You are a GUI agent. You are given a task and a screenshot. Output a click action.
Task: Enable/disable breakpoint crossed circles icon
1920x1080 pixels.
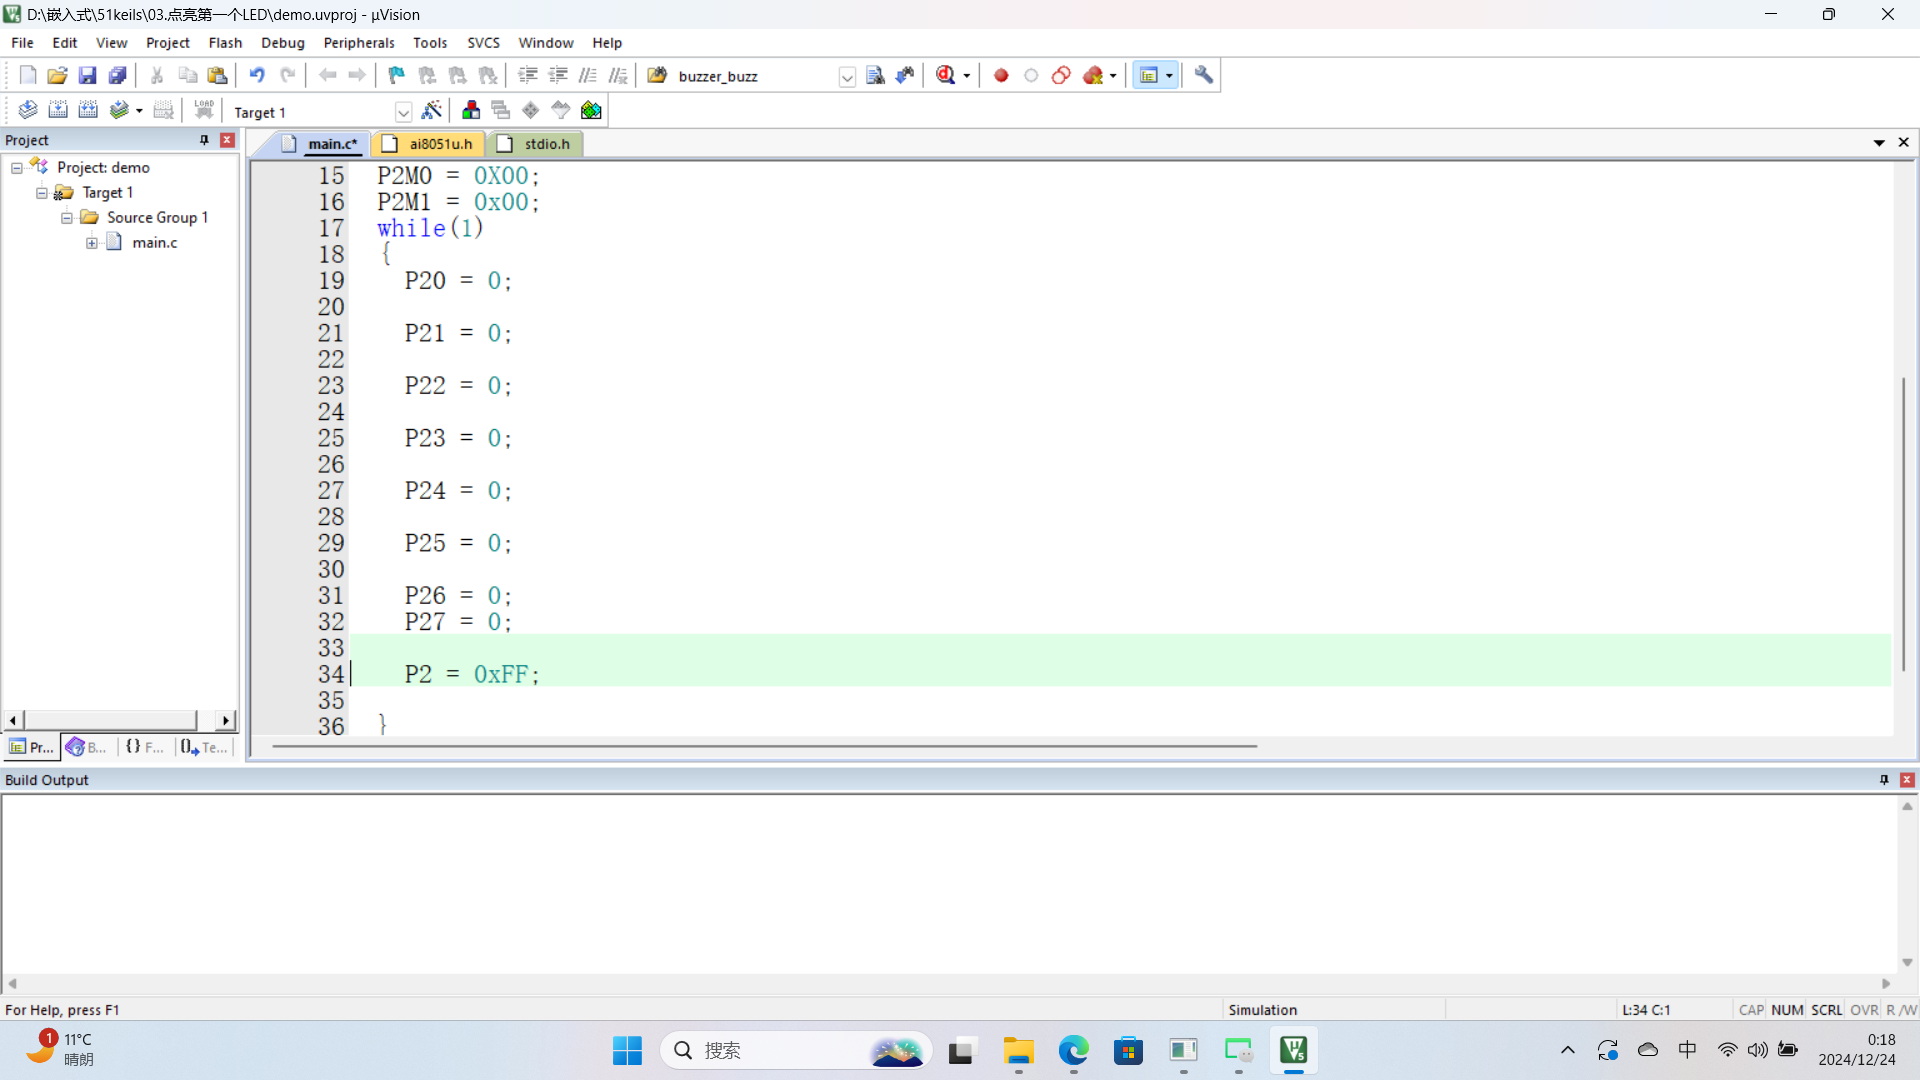tap(1061, 75)
